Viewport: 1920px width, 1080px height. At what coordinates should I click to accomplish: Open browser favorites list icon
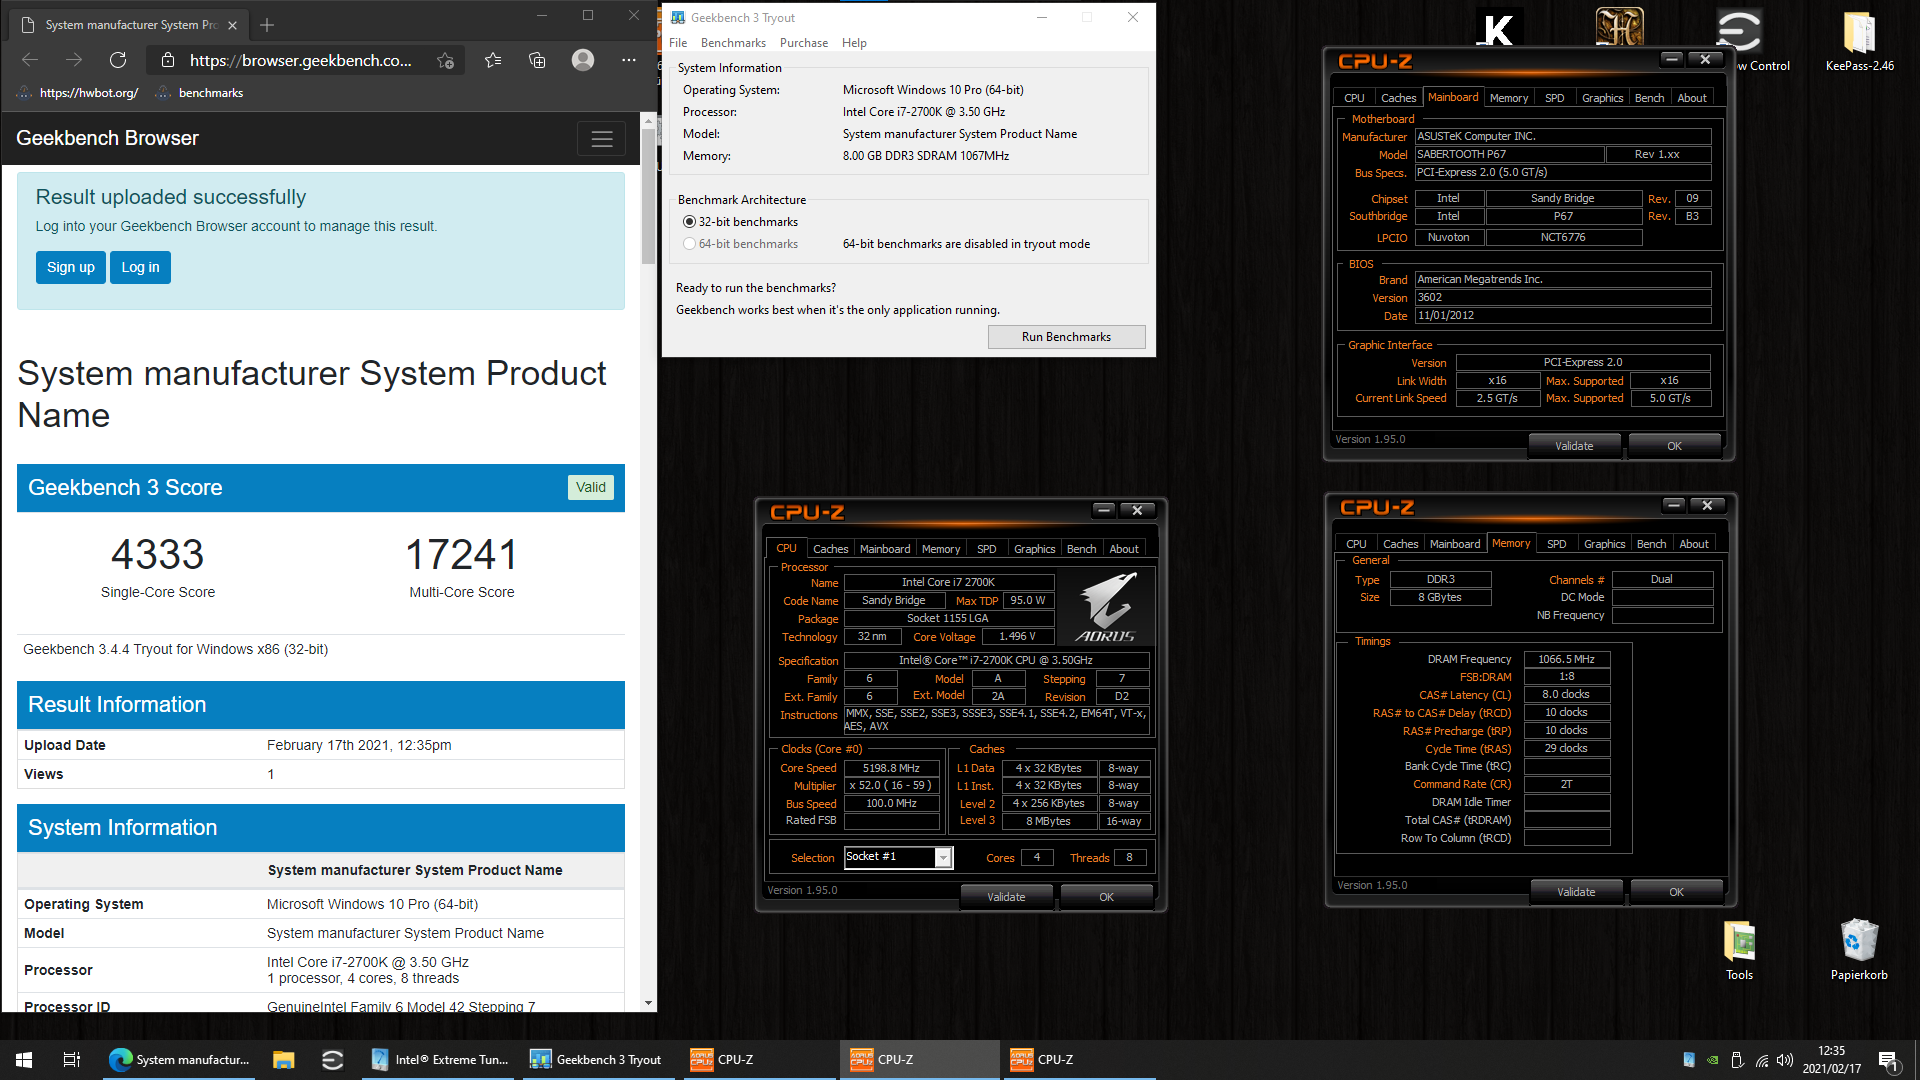[493, 60]
